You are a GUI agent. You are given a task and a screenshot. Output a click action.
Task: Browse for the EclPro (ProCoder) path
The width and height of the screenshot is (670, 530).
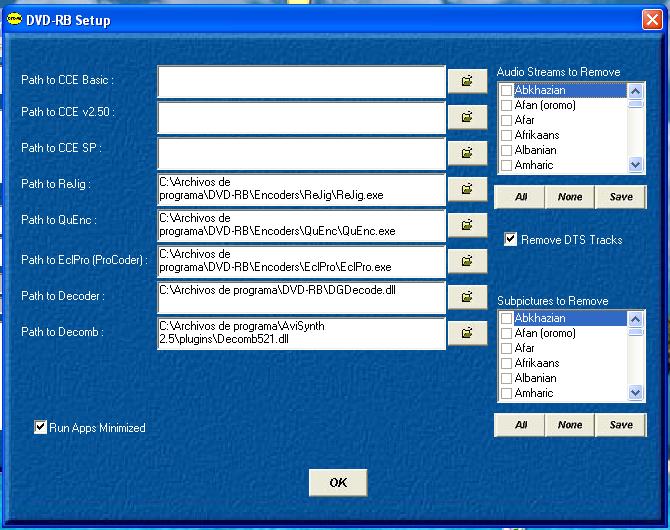[467, 261]
